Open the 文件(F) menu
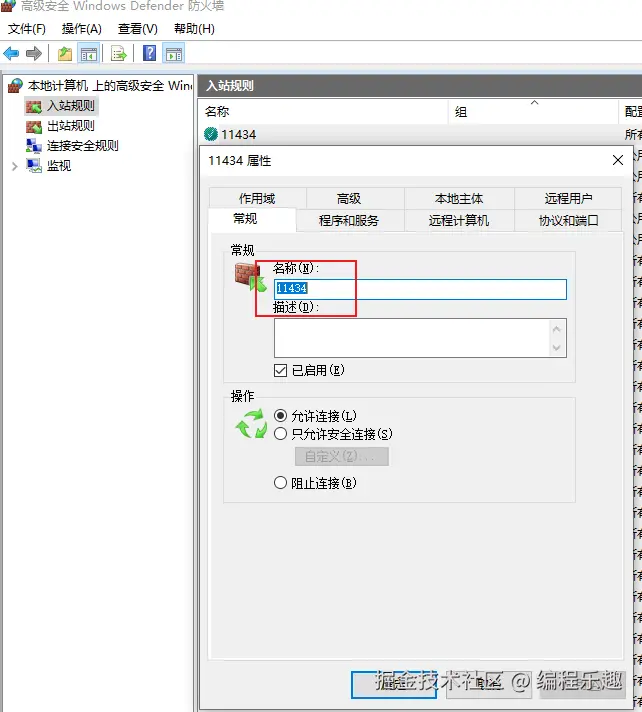Screen dimensions: 642x712 pos(27,29)
